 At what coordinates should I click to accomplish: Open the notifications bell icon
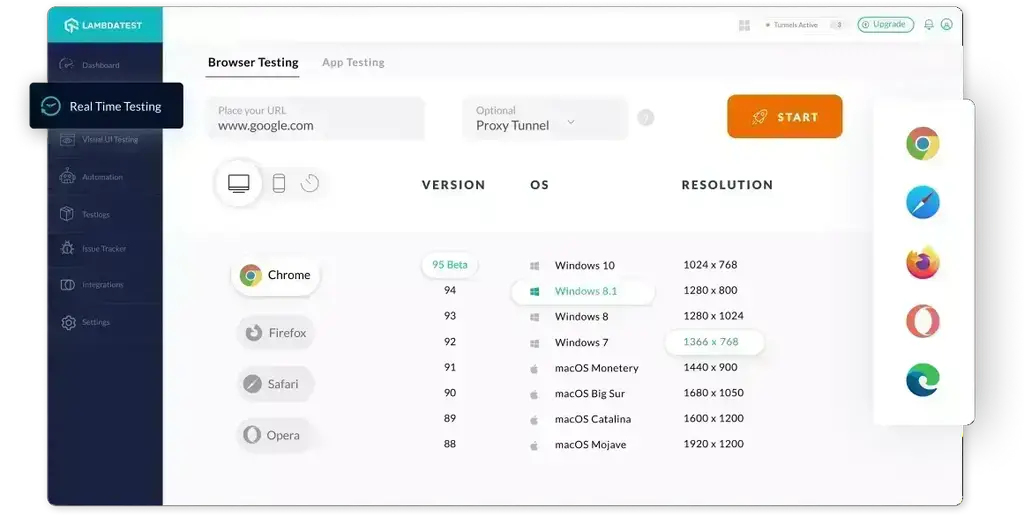(x=929, y=25)
